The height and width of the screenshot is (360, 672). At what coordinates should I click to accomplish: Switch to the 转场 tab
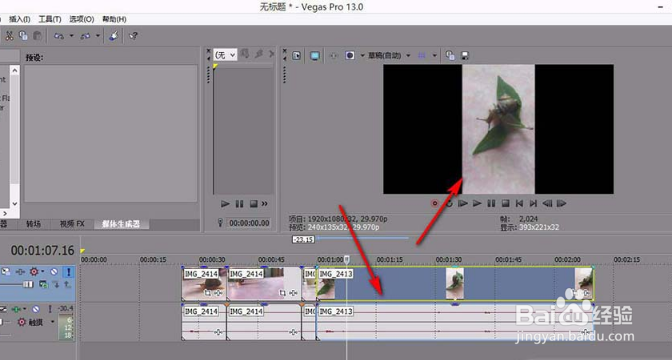[33, 224]
